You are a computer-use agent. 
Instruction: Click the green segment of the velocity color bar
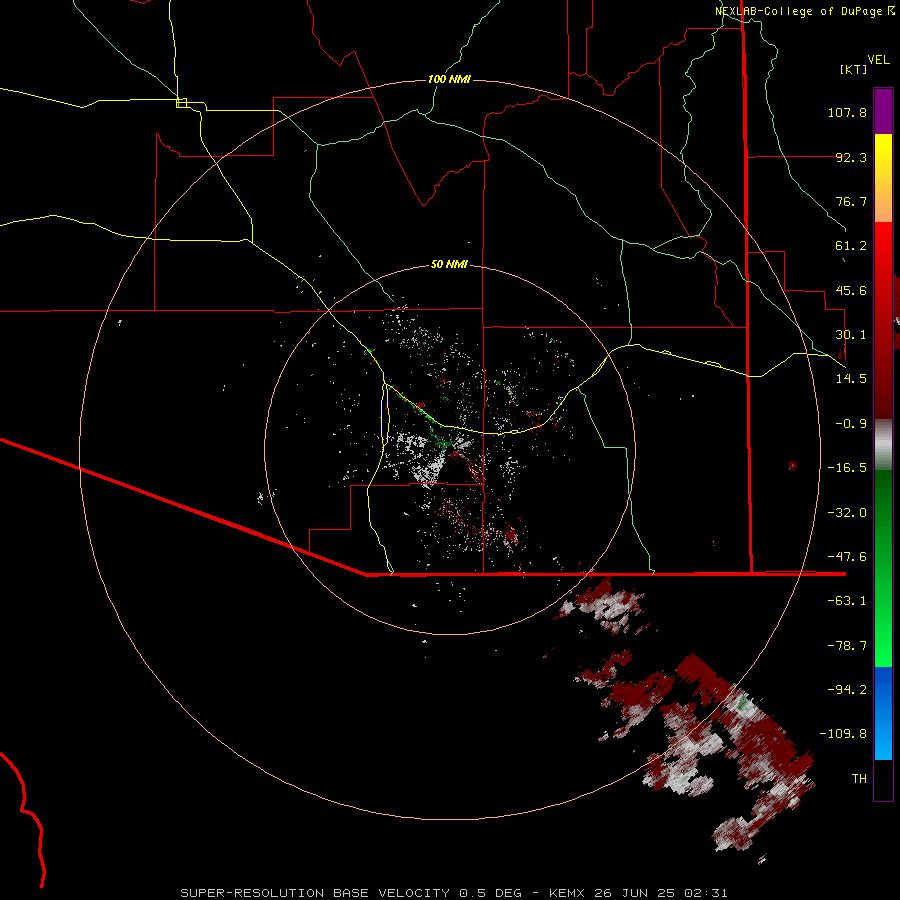pyautogui.click(x=883, y=568)
